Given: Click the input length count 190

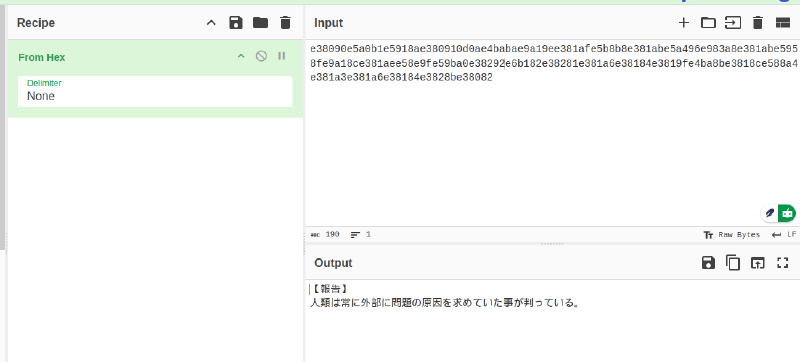Looking at the screenshot, I should pyautogui.click(x=326, y=235).
